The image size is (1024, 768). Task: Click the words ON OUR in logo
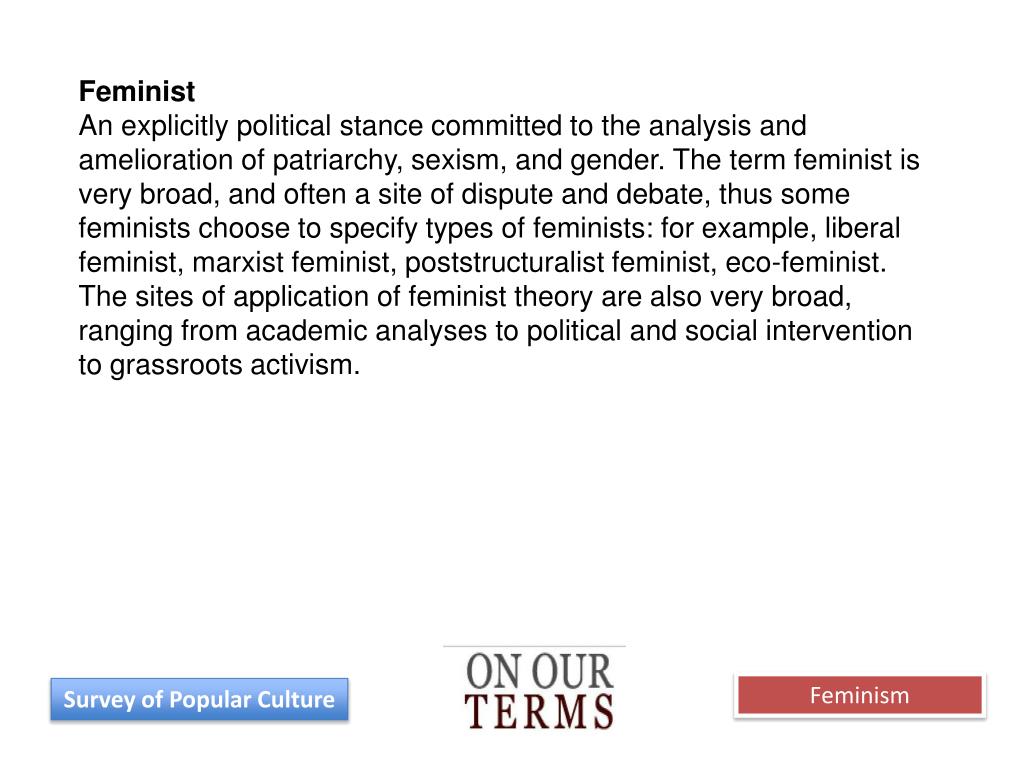[x=539, y=671]
